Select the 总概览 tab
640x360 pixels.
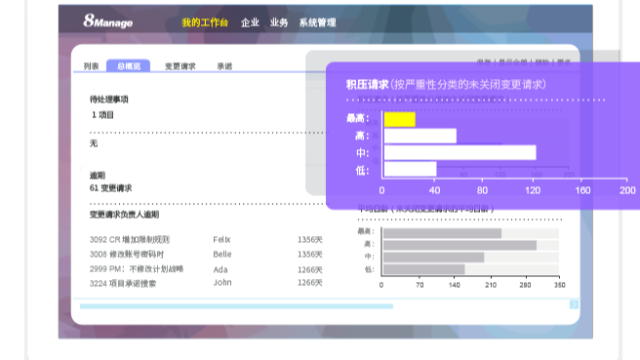click(128, 66)
